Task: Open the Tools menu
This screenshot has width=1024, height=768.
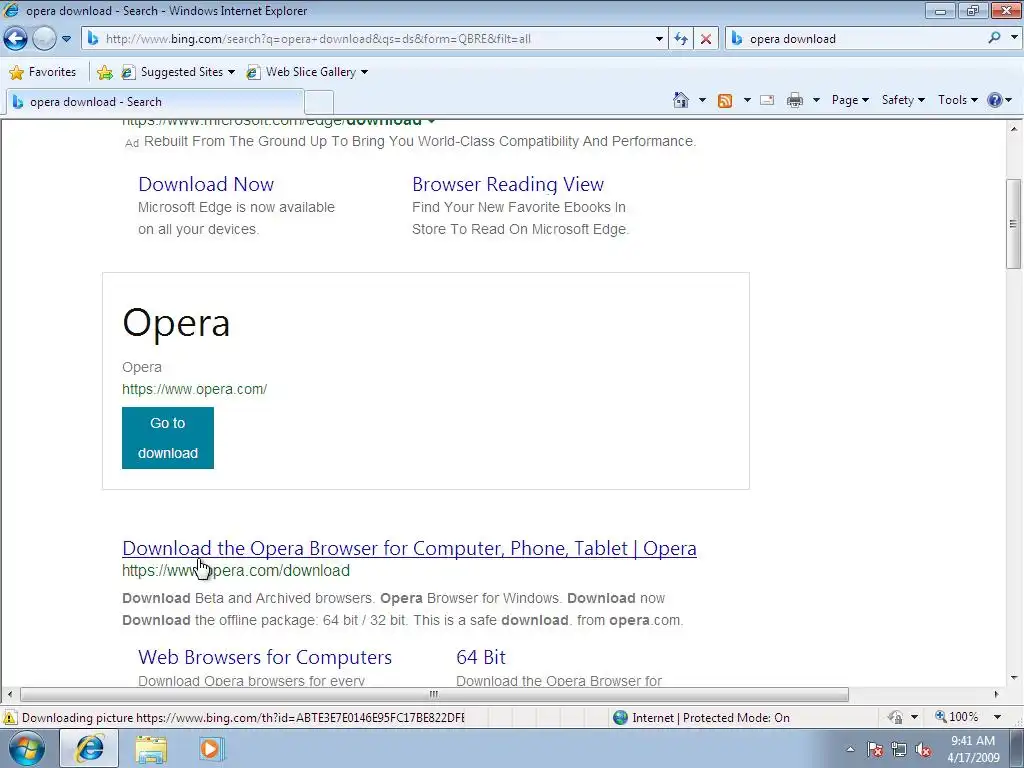Action: point(957,100)
